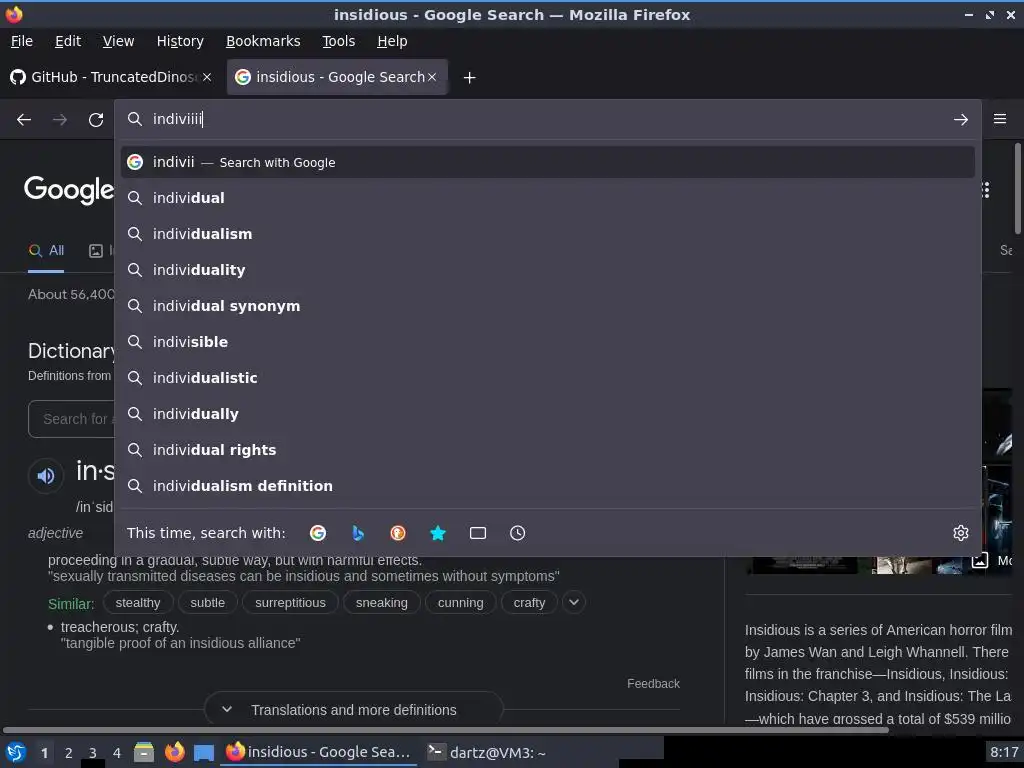Image resolution: width=1024 pixels, height=768 pixels.
Task: Select suggestion 'individualism definition'
Action: (x=547, y=486)
